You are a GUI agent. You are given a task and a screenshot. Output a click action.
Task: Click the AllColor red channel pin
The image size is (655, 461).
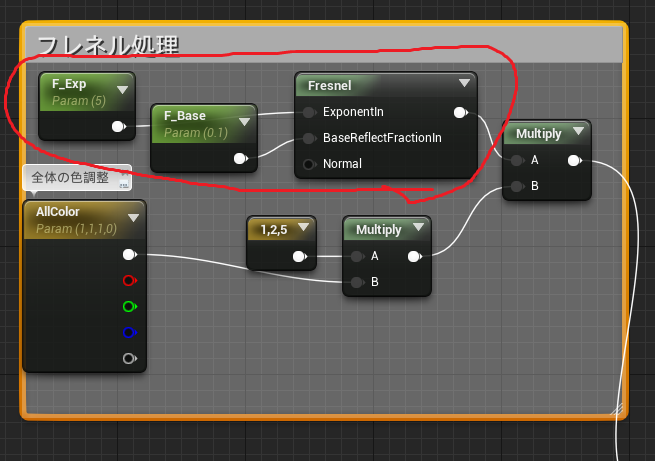coord(130,281)
